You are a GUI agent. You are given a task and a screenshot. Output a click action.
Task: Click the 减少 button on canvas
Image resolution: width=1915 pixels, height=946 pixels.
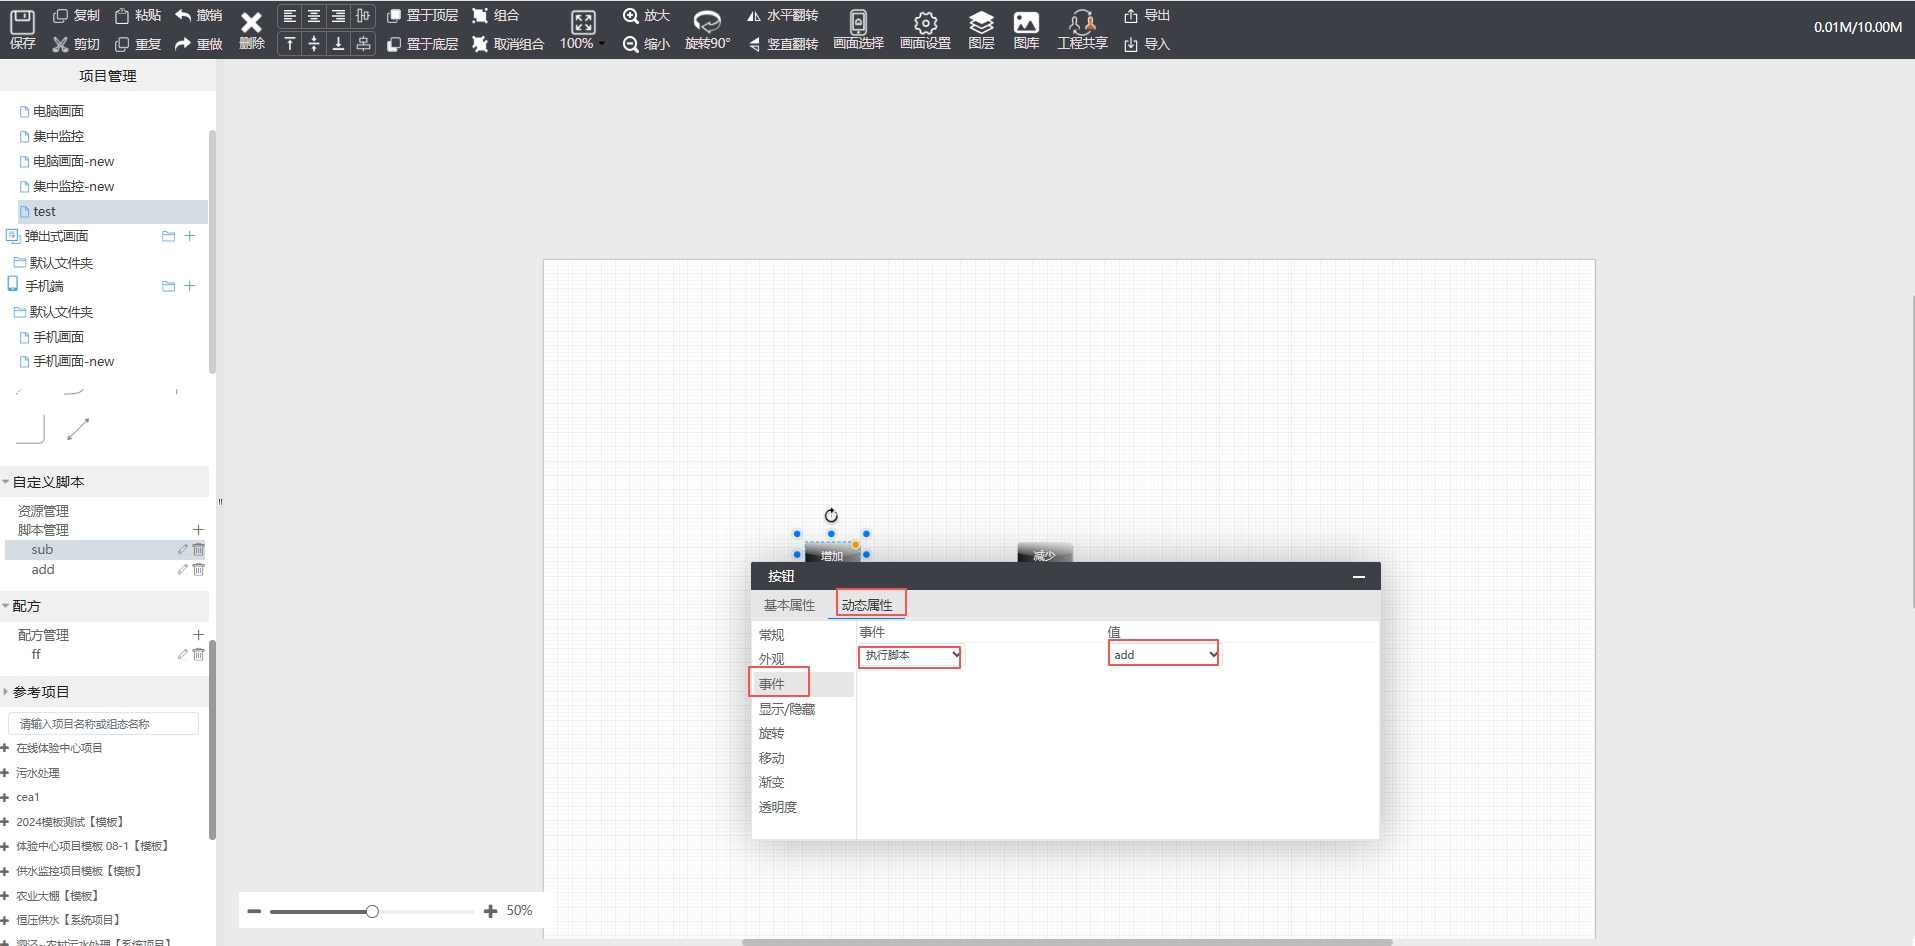point(1044,553)
